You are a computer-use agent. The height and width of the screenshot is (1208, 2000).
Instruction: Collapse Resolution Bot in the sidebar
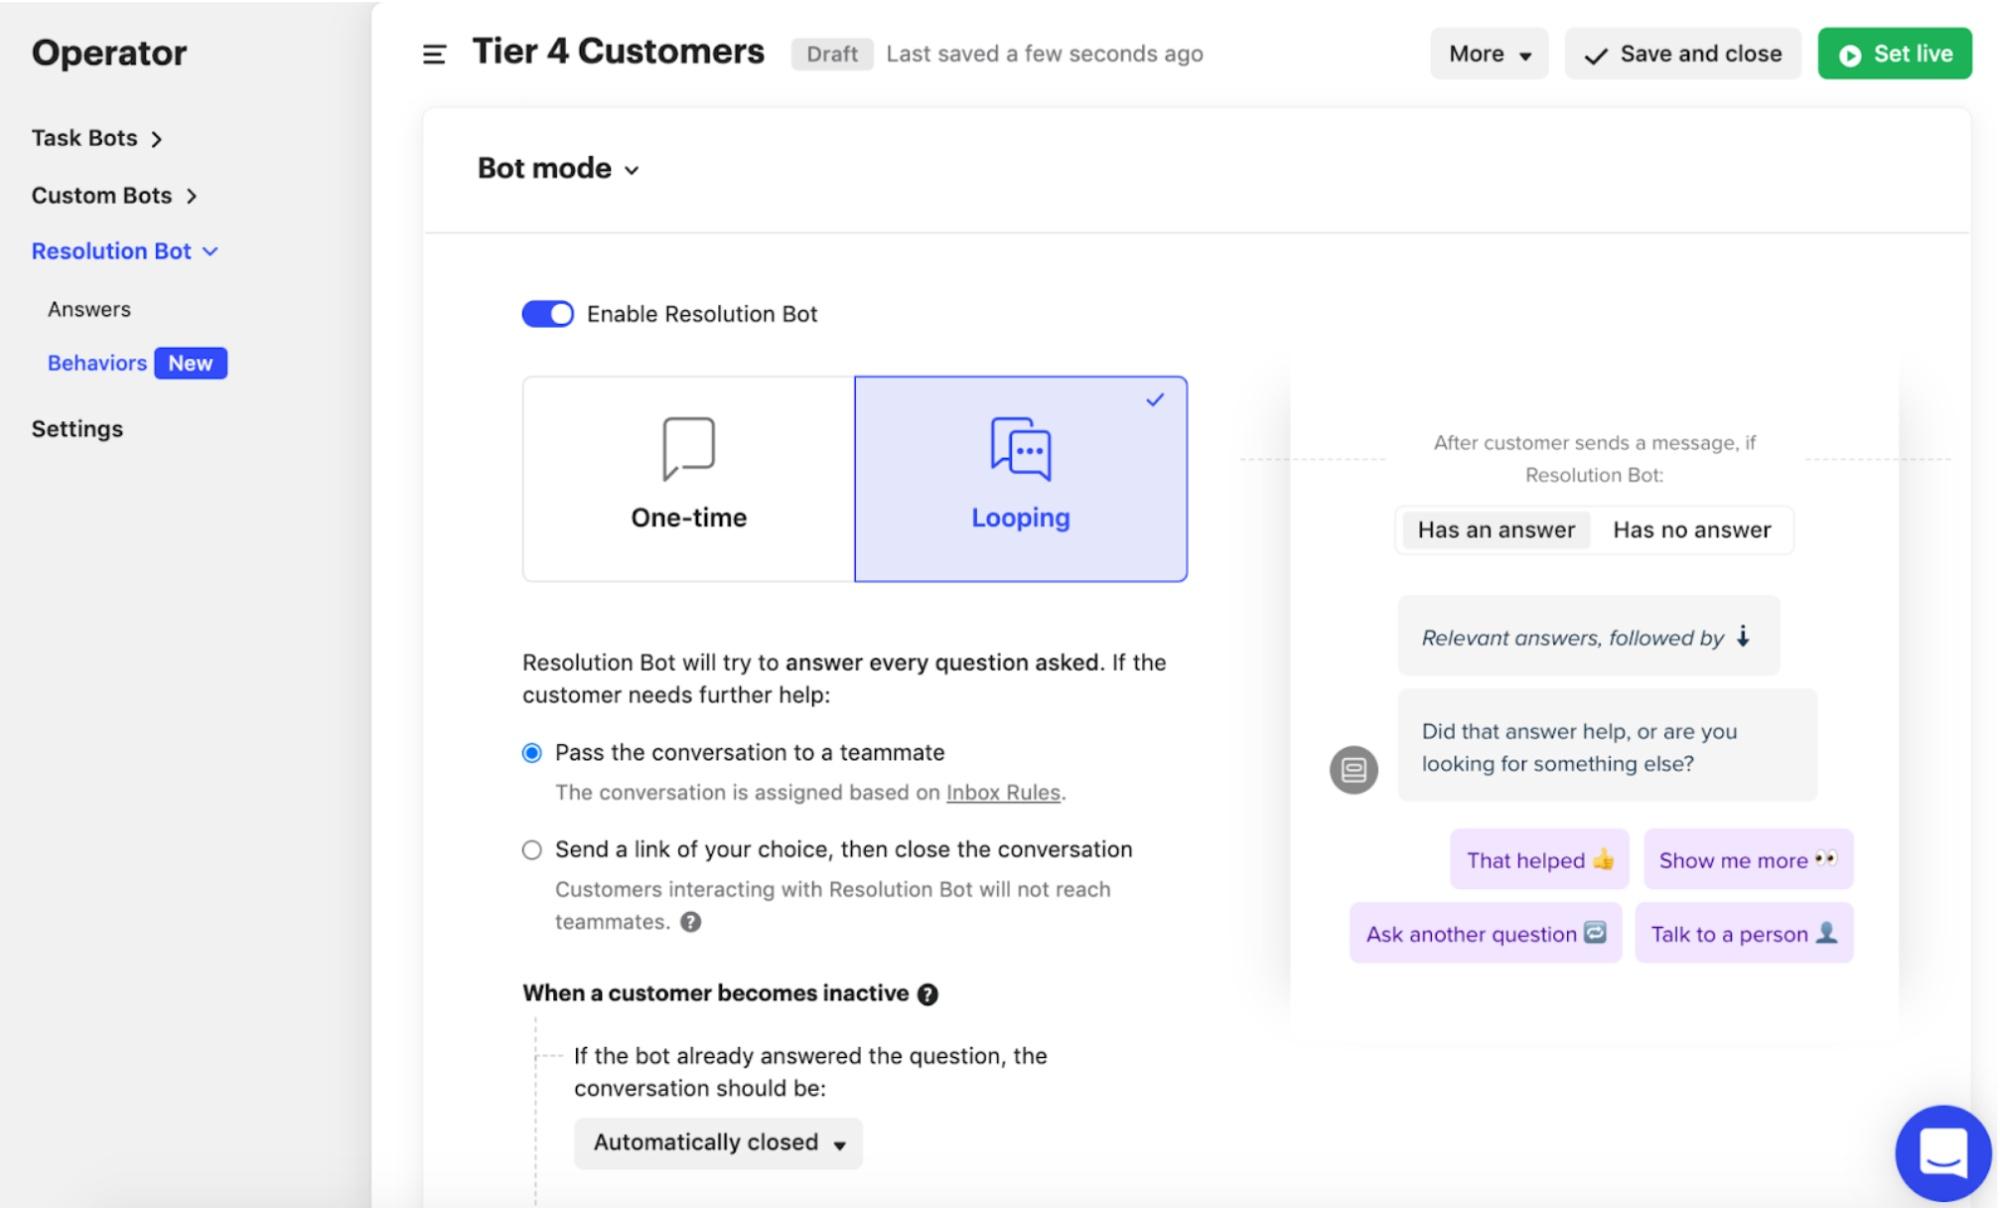coord(125,251)
